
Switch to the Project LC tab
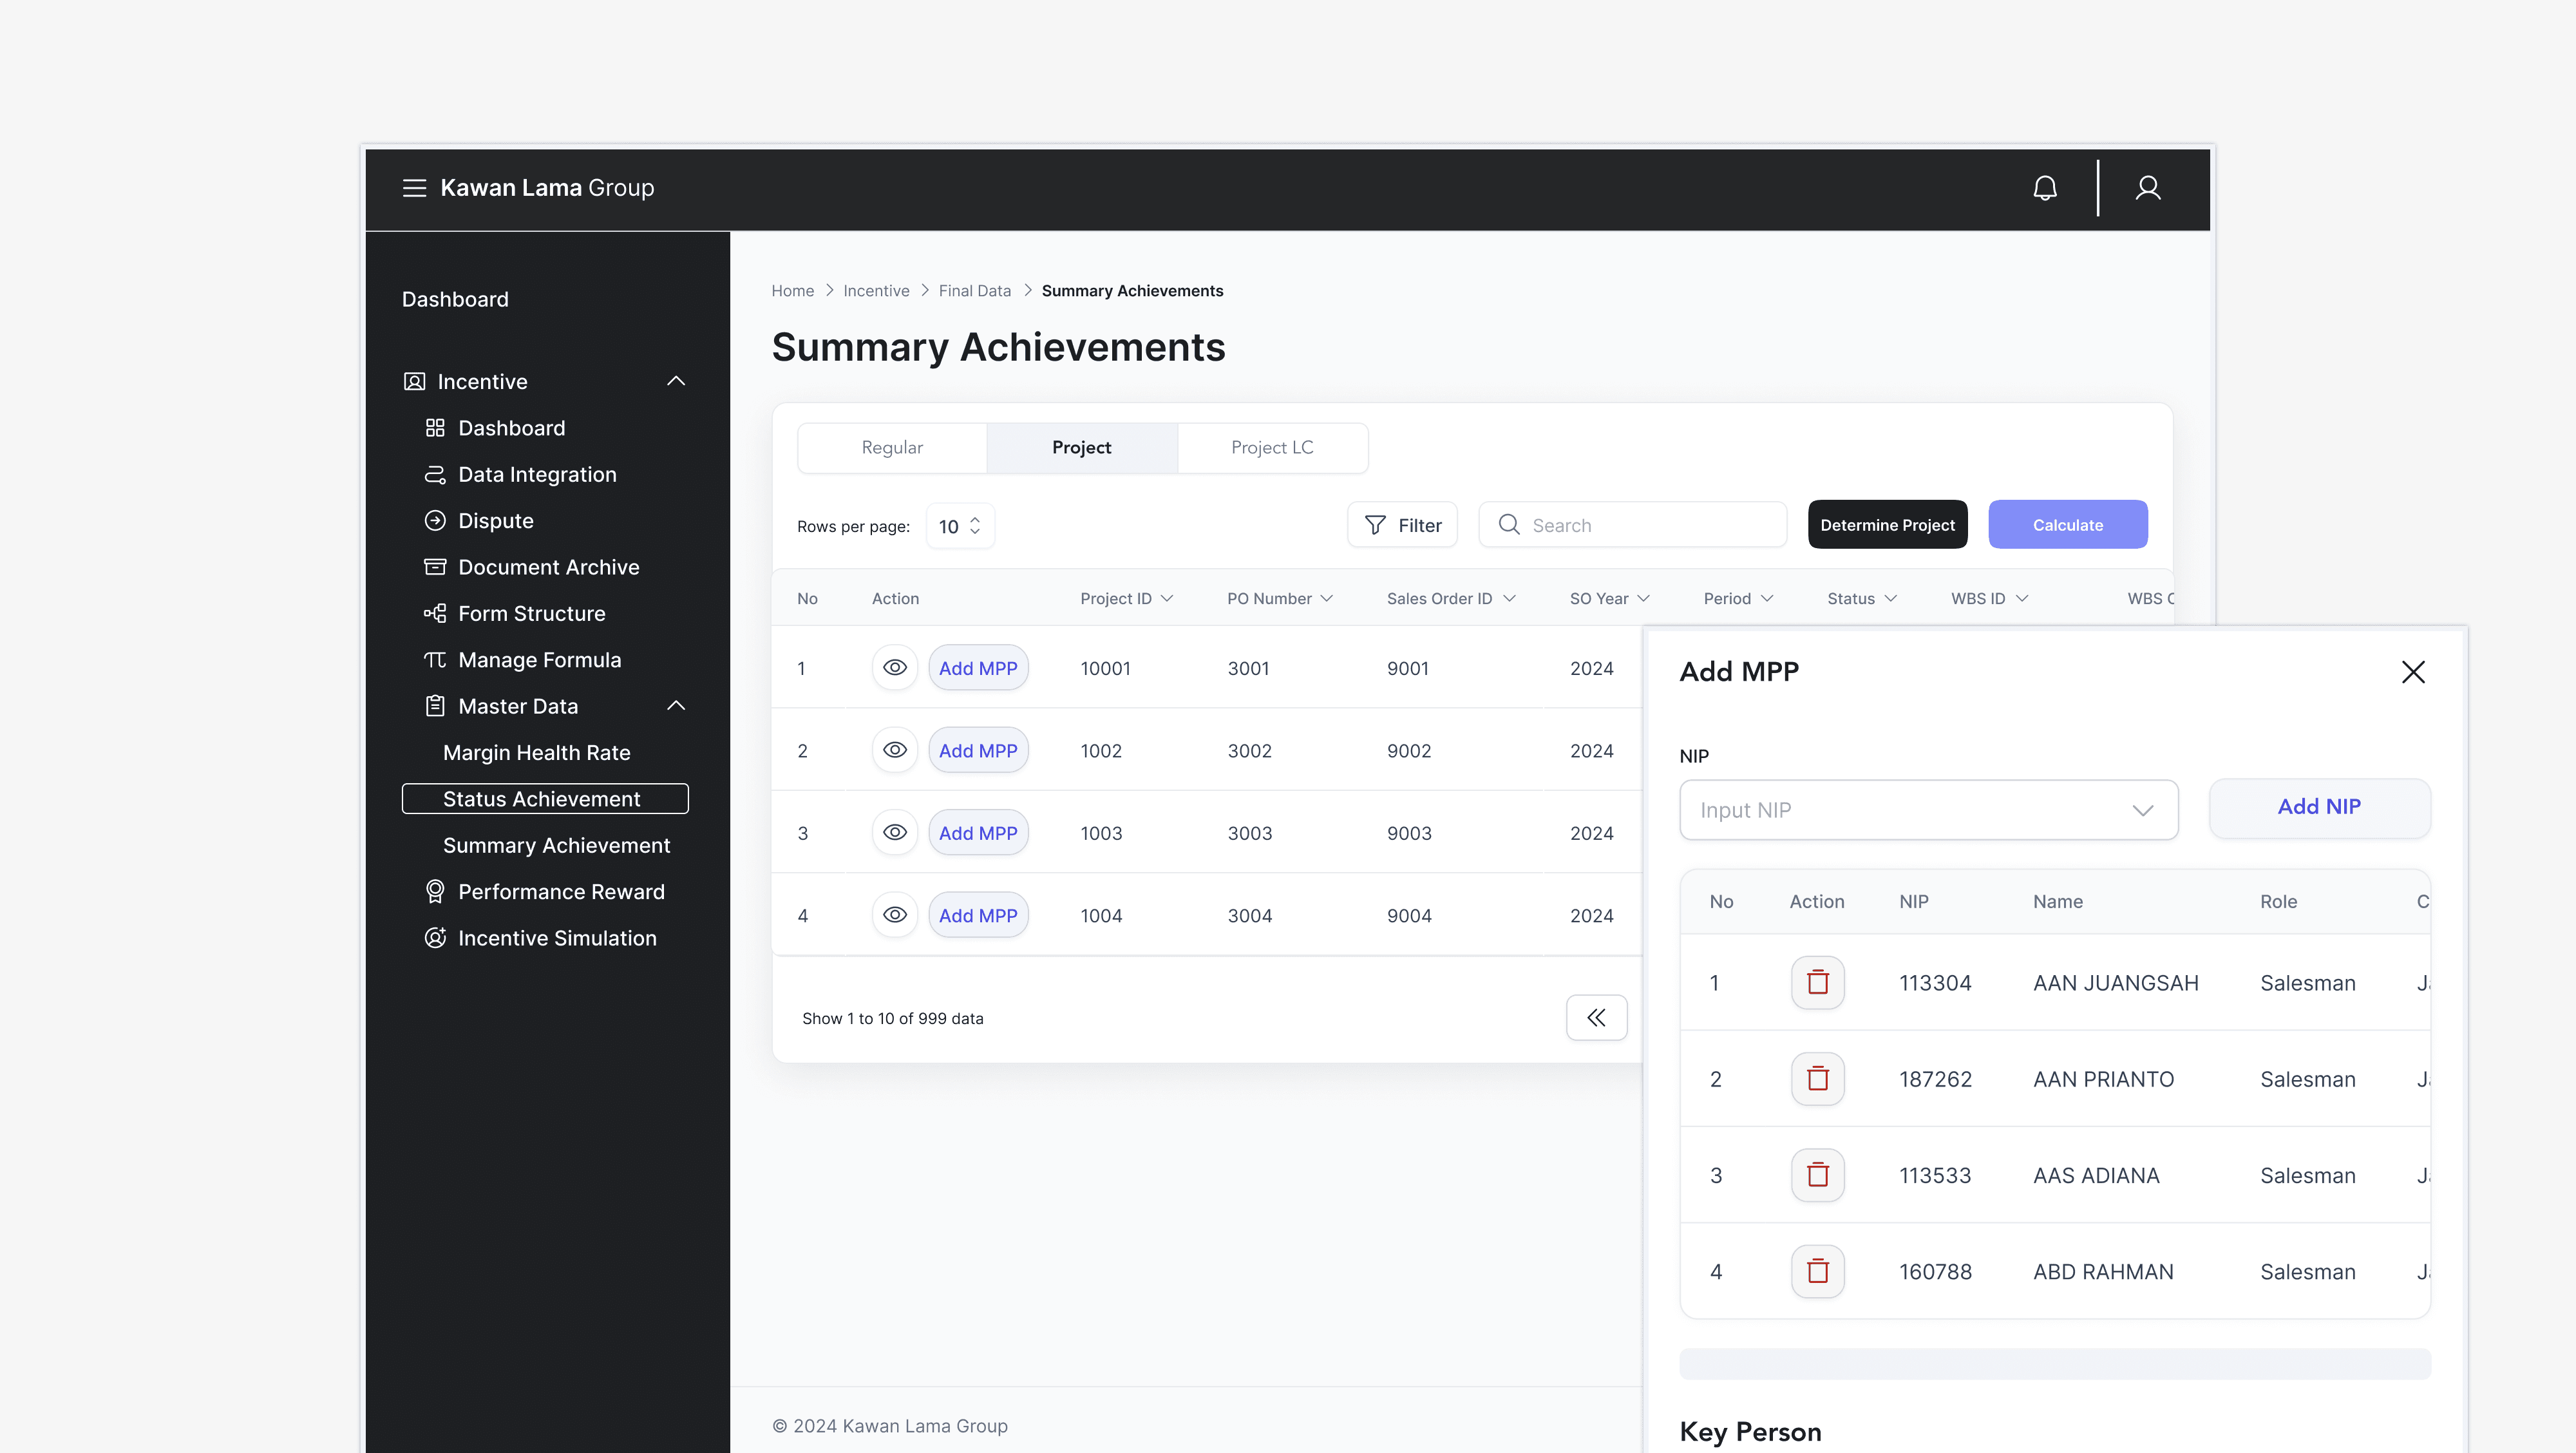pos(1272,447)
